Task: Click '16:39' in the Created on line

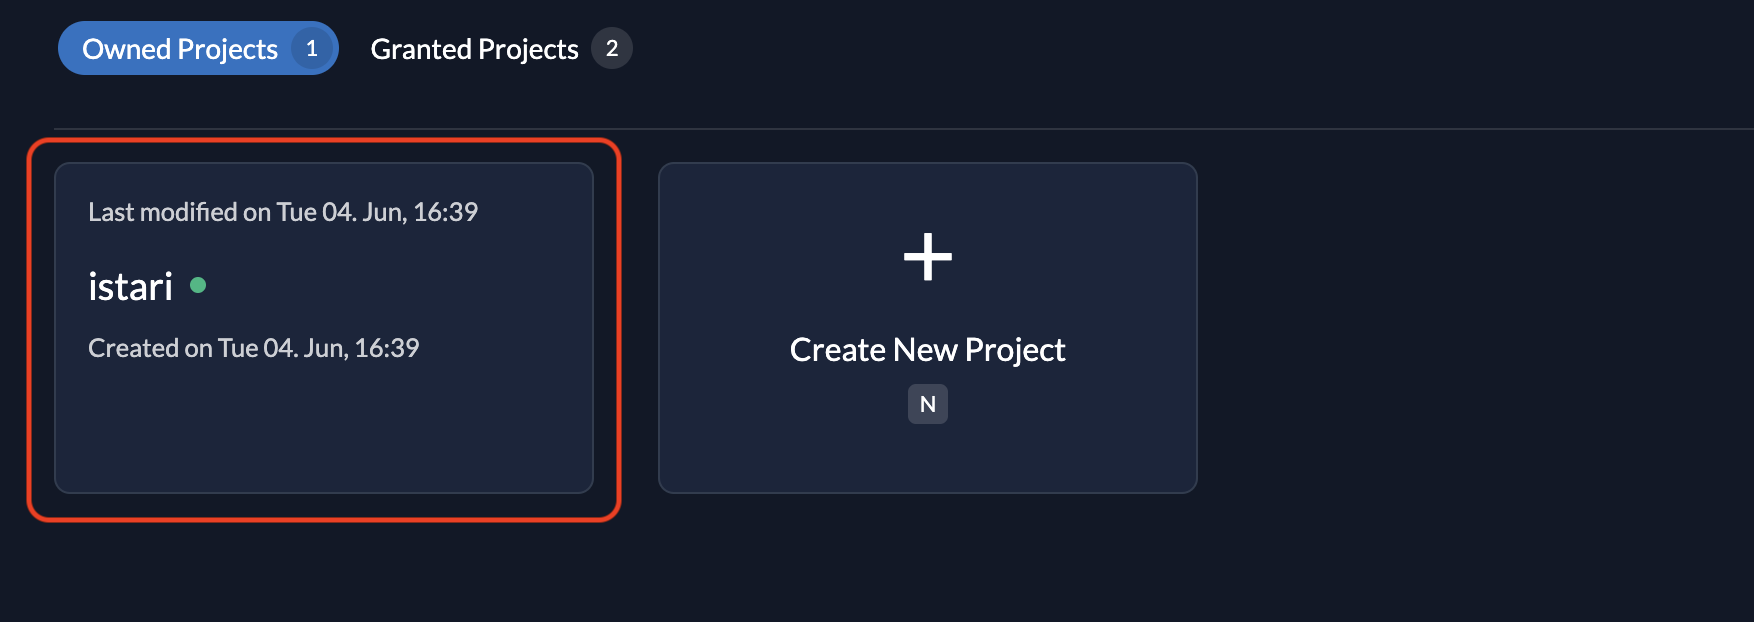Action: pyautogui.click(x=387, y=348)
